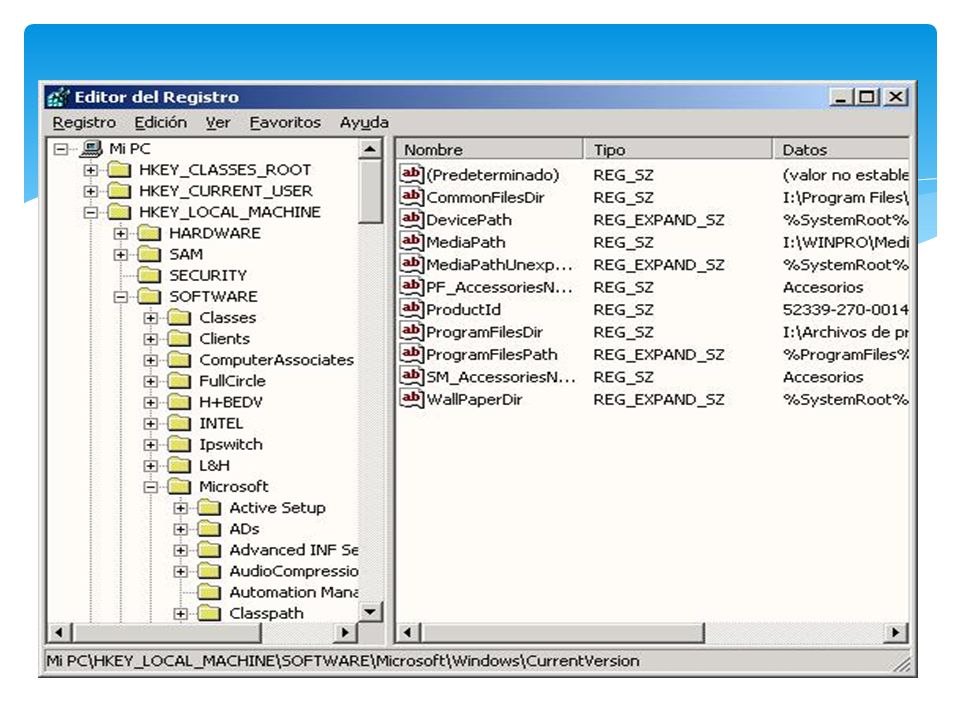Select the Clients folder icon
The image size is (960, 720).
[x=179, y=339]
